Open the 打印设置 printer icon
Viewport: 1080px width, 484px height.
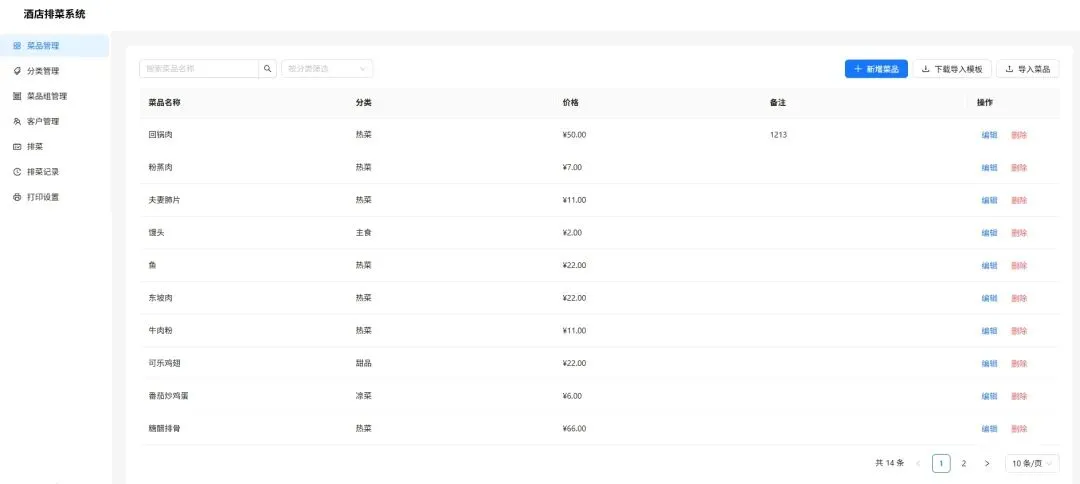[x=17, y=197]
